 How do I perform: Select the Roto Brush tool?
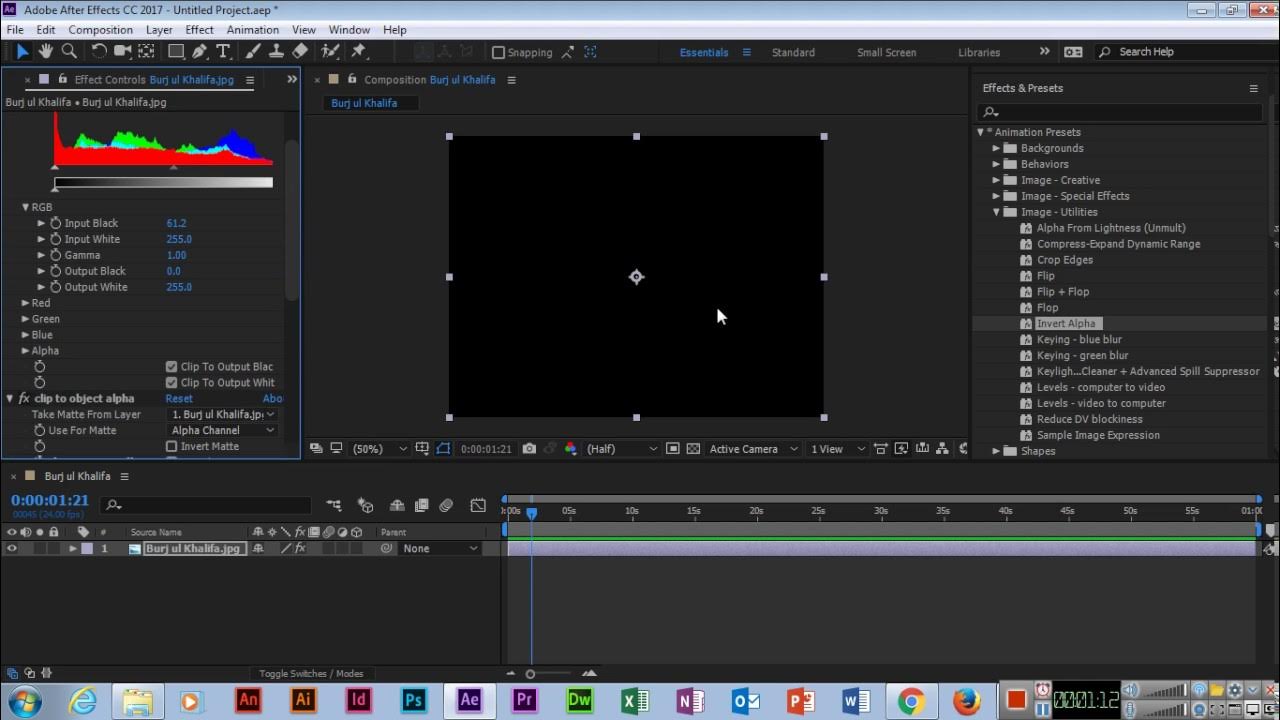[x=330, y=51]
